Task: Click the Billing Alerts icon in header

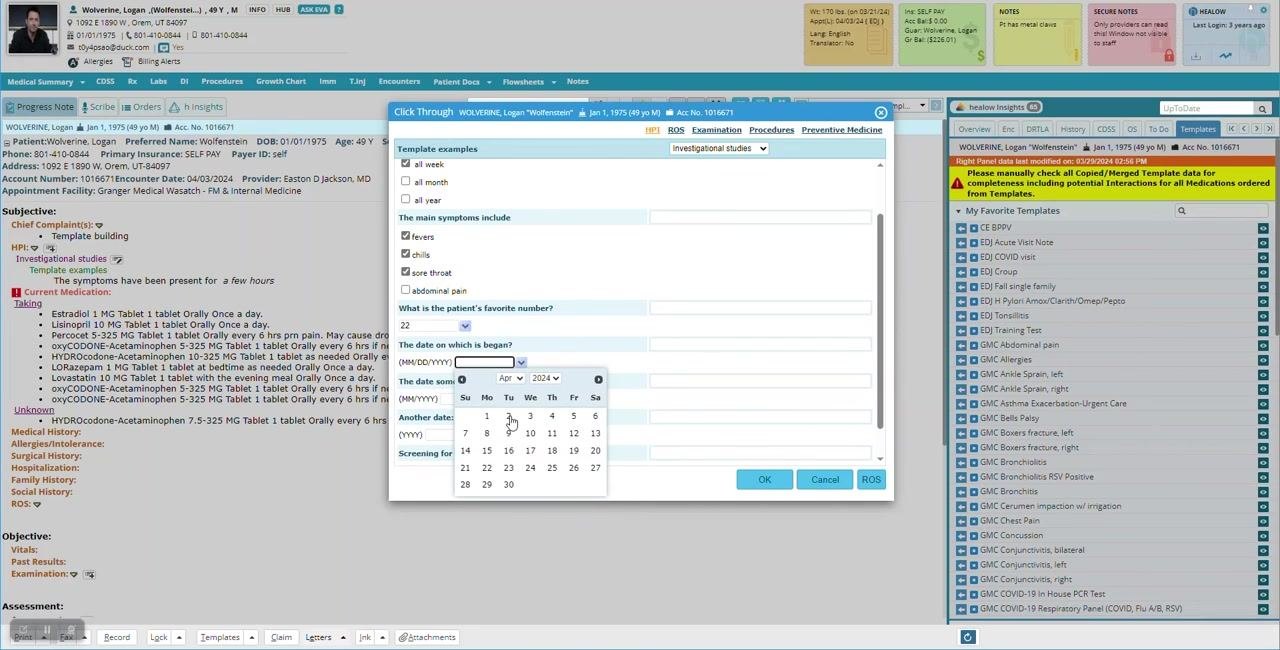Action: [x=126, y=62]
